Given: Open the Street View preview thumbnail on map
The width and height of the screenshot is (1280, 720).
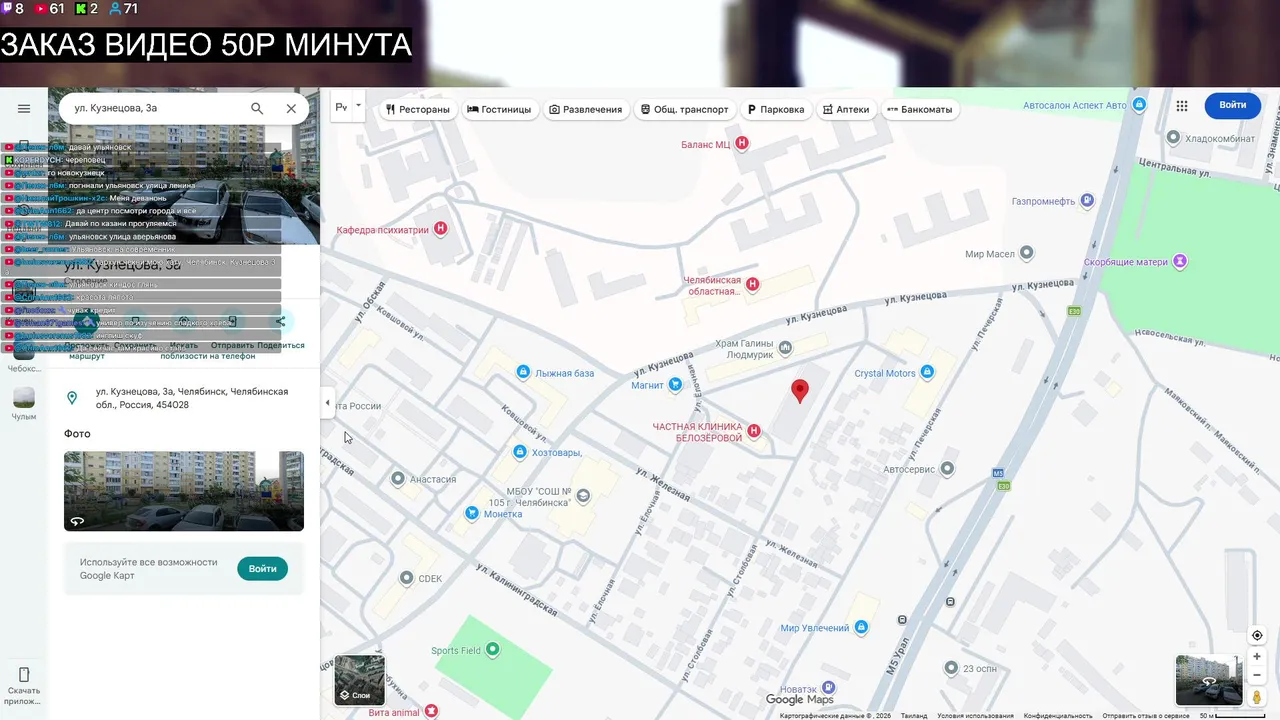Looking at the screenshot, I should click(1209, 680).
